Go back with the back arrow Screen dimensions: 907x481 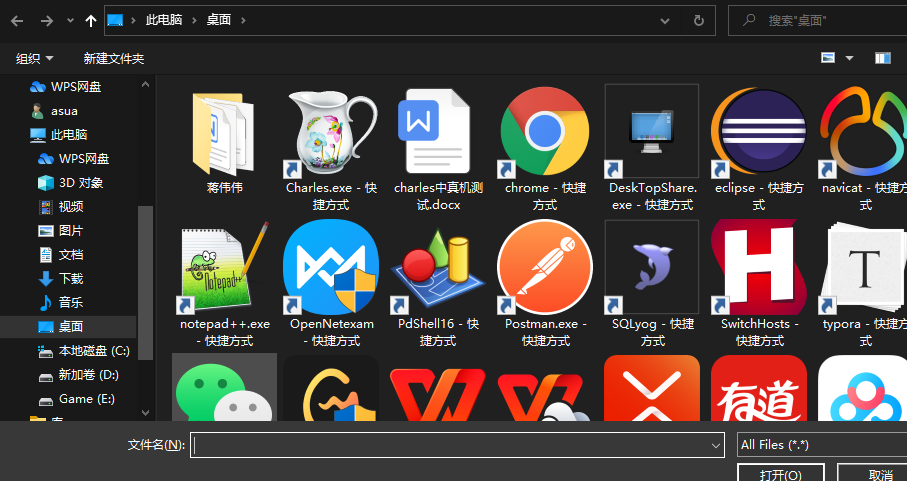click(x=17, y=21)
